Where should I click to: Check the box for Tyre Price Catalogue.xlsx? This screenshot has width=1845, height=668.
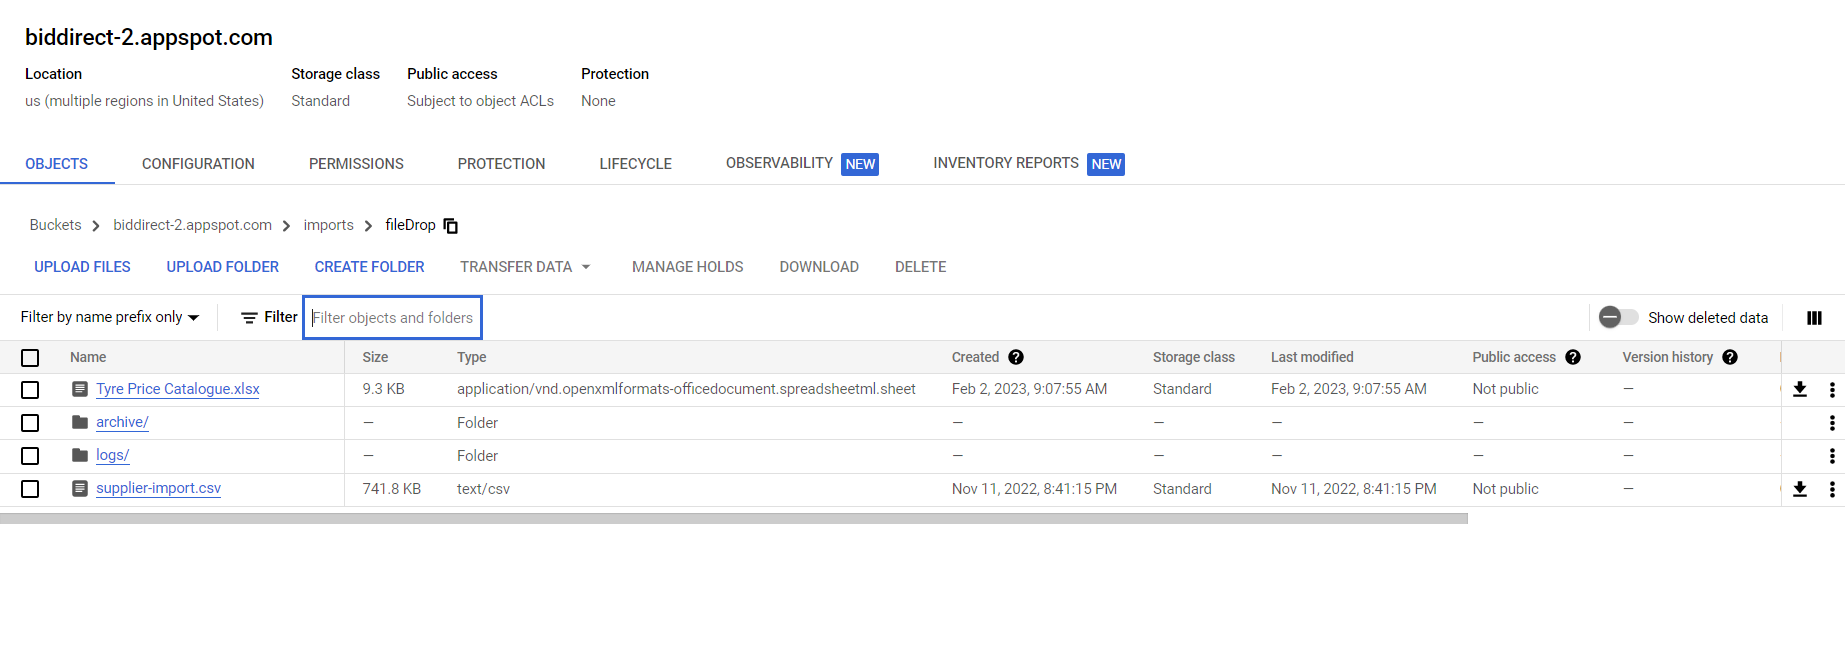(30, 390)
